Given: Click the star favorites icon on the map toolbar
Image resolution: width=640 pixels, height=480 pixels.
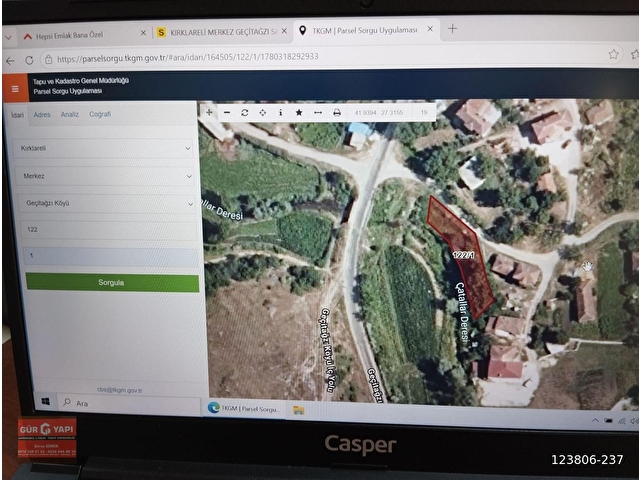Looking at the screenshot, I should click(x=299, y=113).
